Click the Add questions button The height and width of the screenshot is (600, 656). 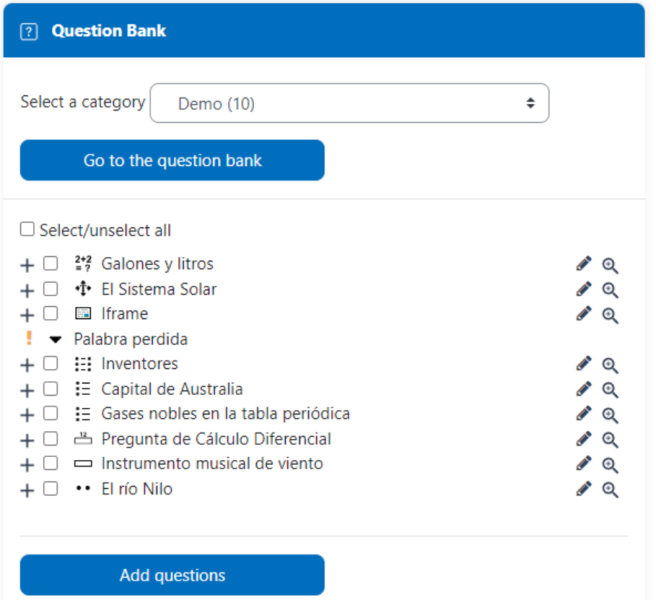[x=172, y=575]
